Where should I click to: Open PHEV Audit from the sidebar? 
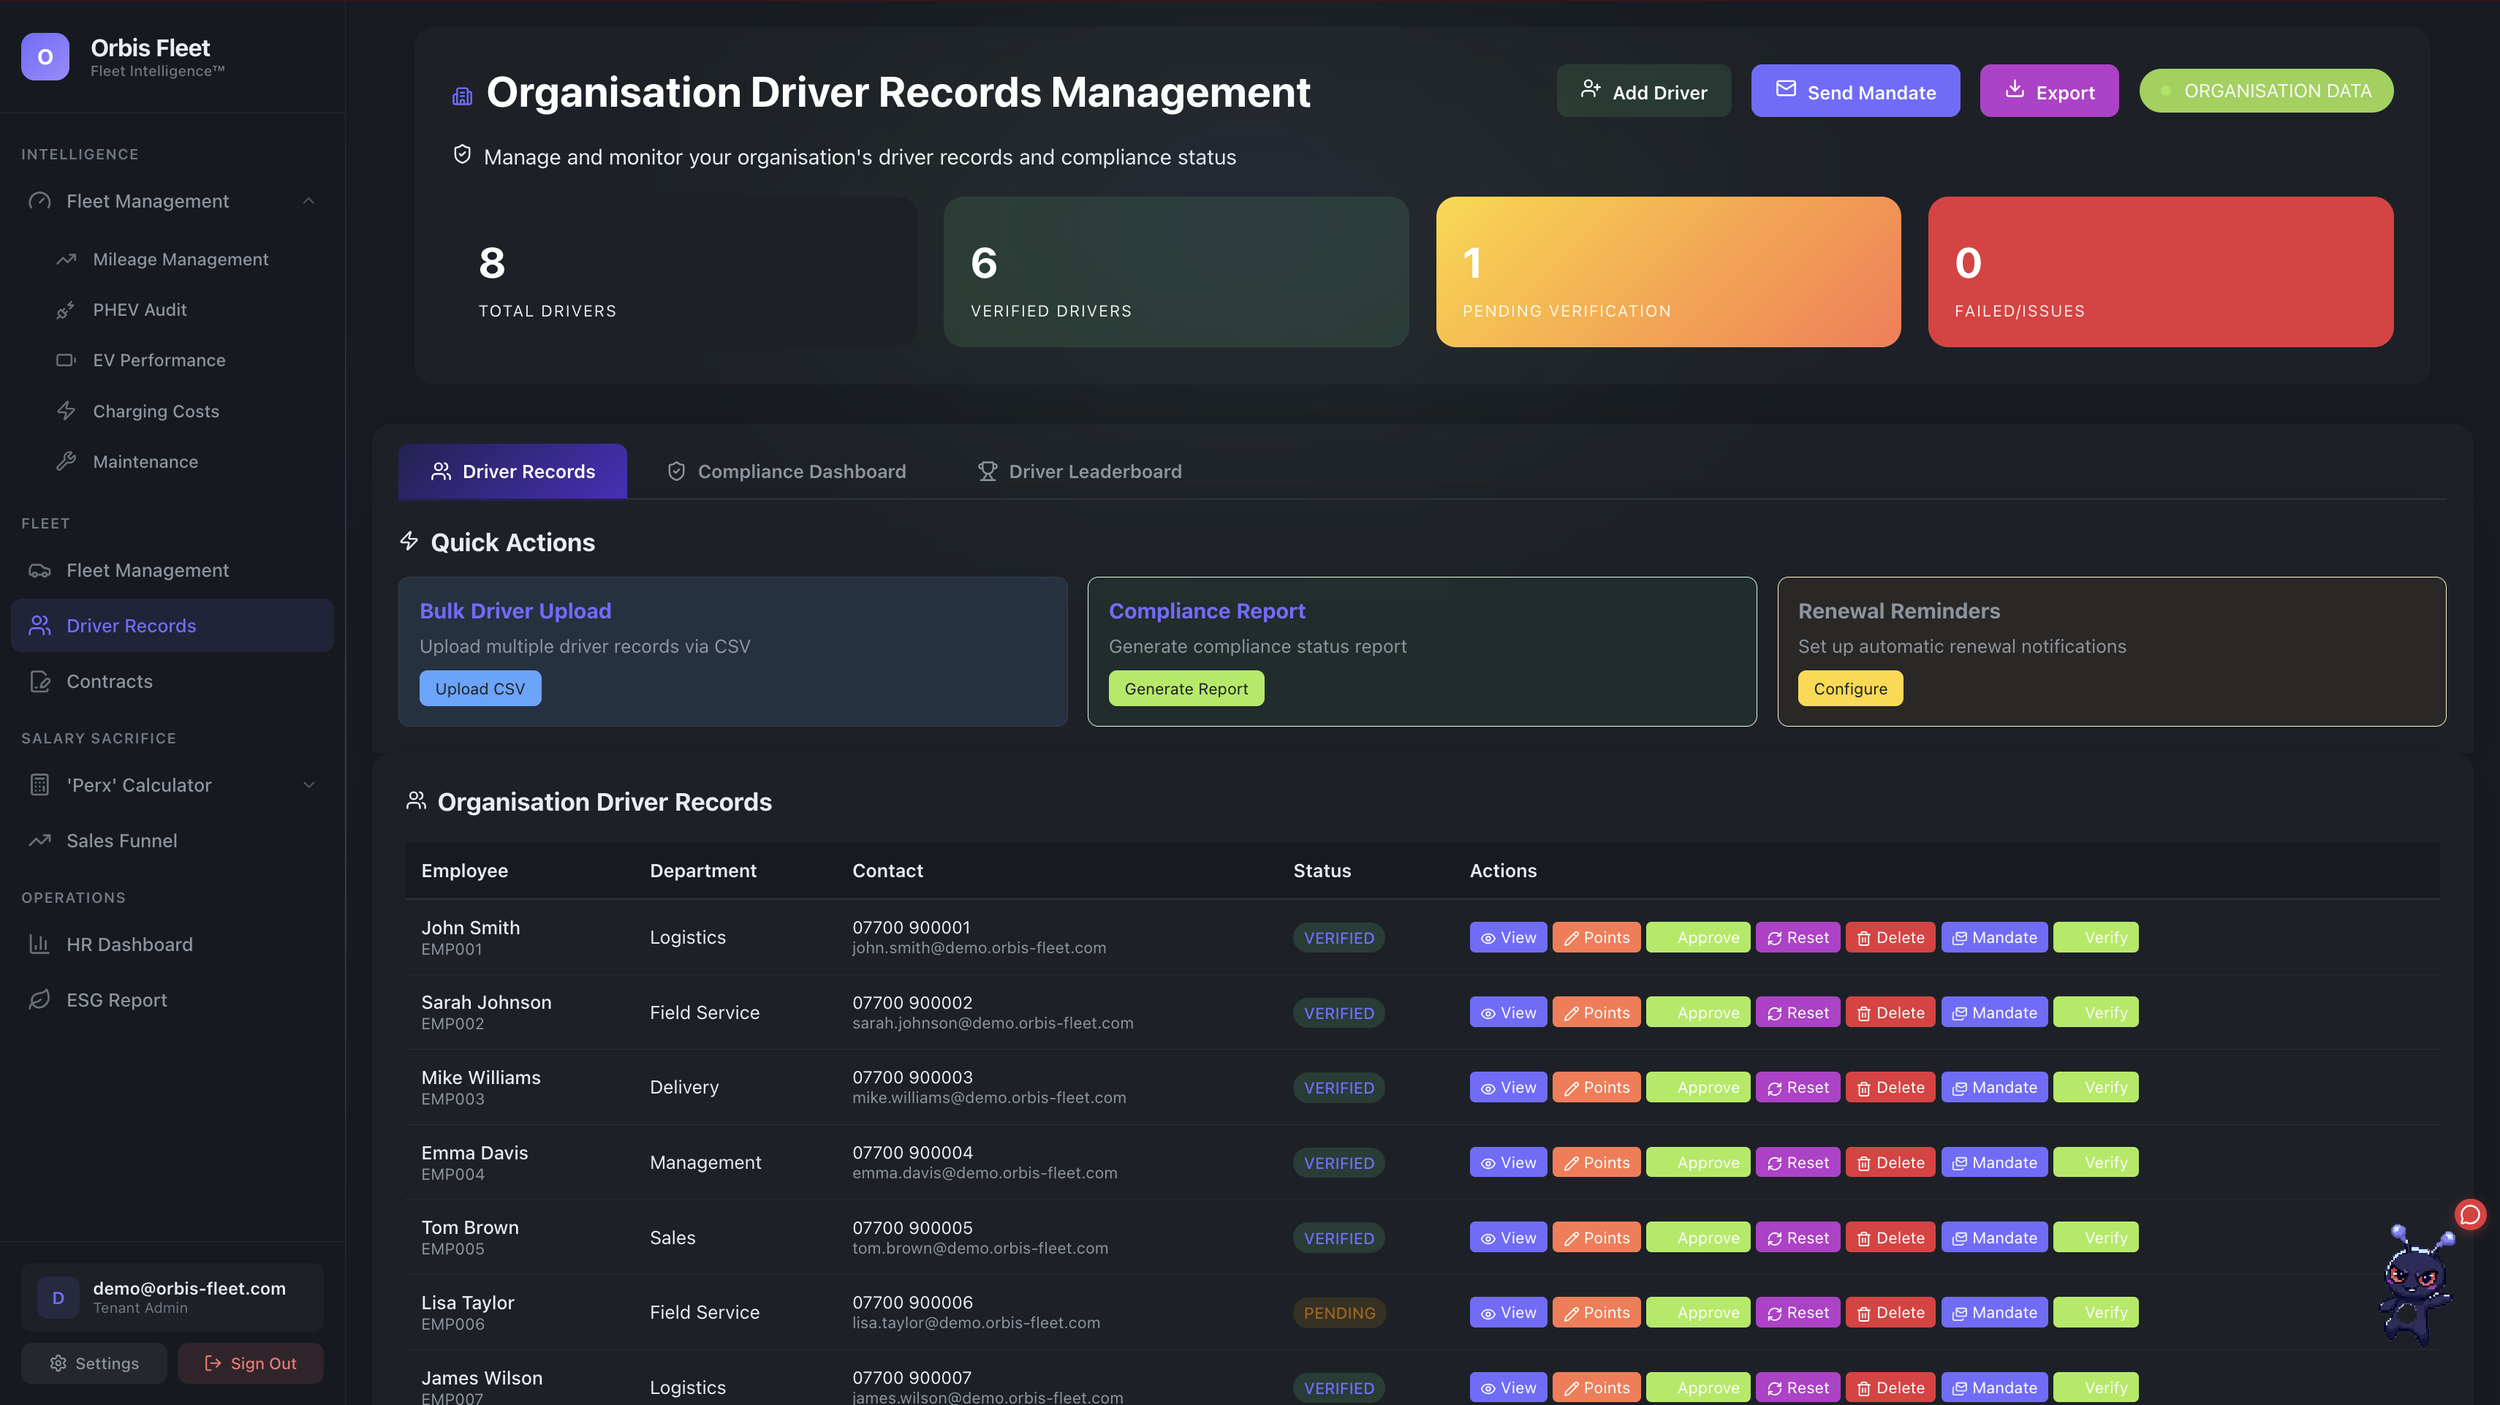click(x=139, y=310)
